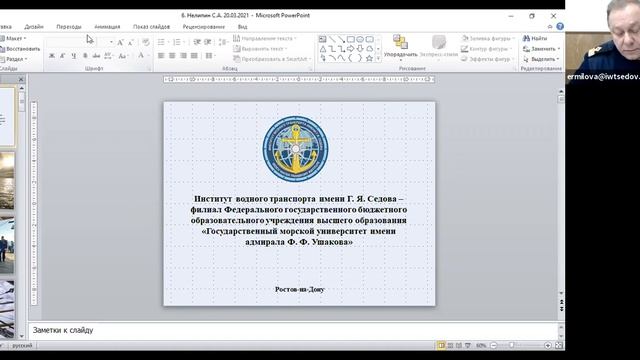Select the down block arrow shape

pos(360,49)
